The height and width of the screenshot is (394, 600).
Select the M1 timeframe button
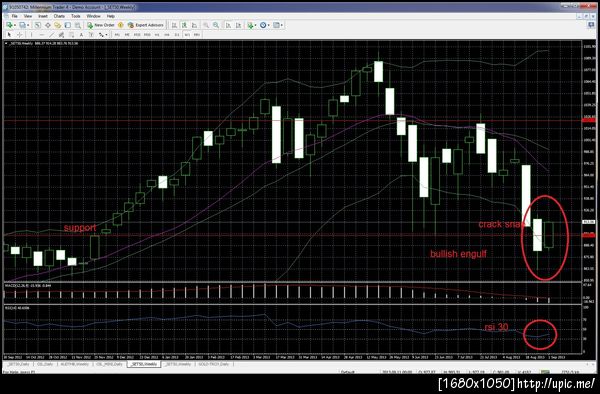pyautogui.click(x=117, y=34)
